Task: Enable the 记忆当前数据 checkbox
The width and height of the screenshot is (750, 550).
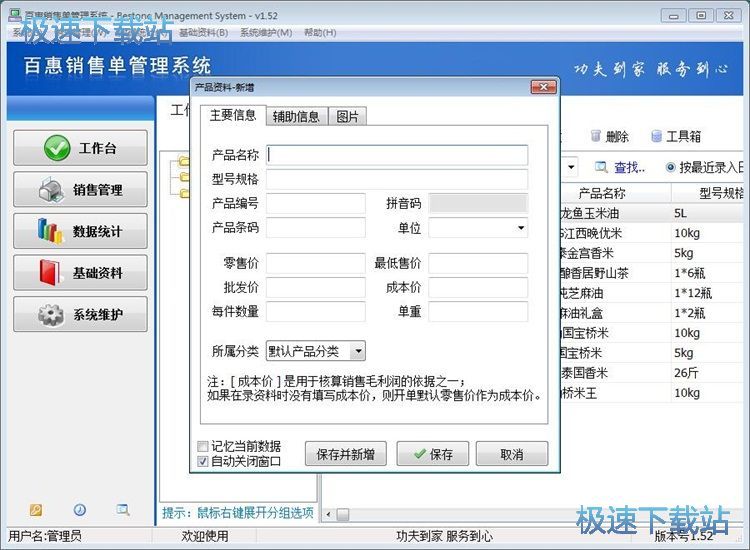Action: (x=202, y=446)
